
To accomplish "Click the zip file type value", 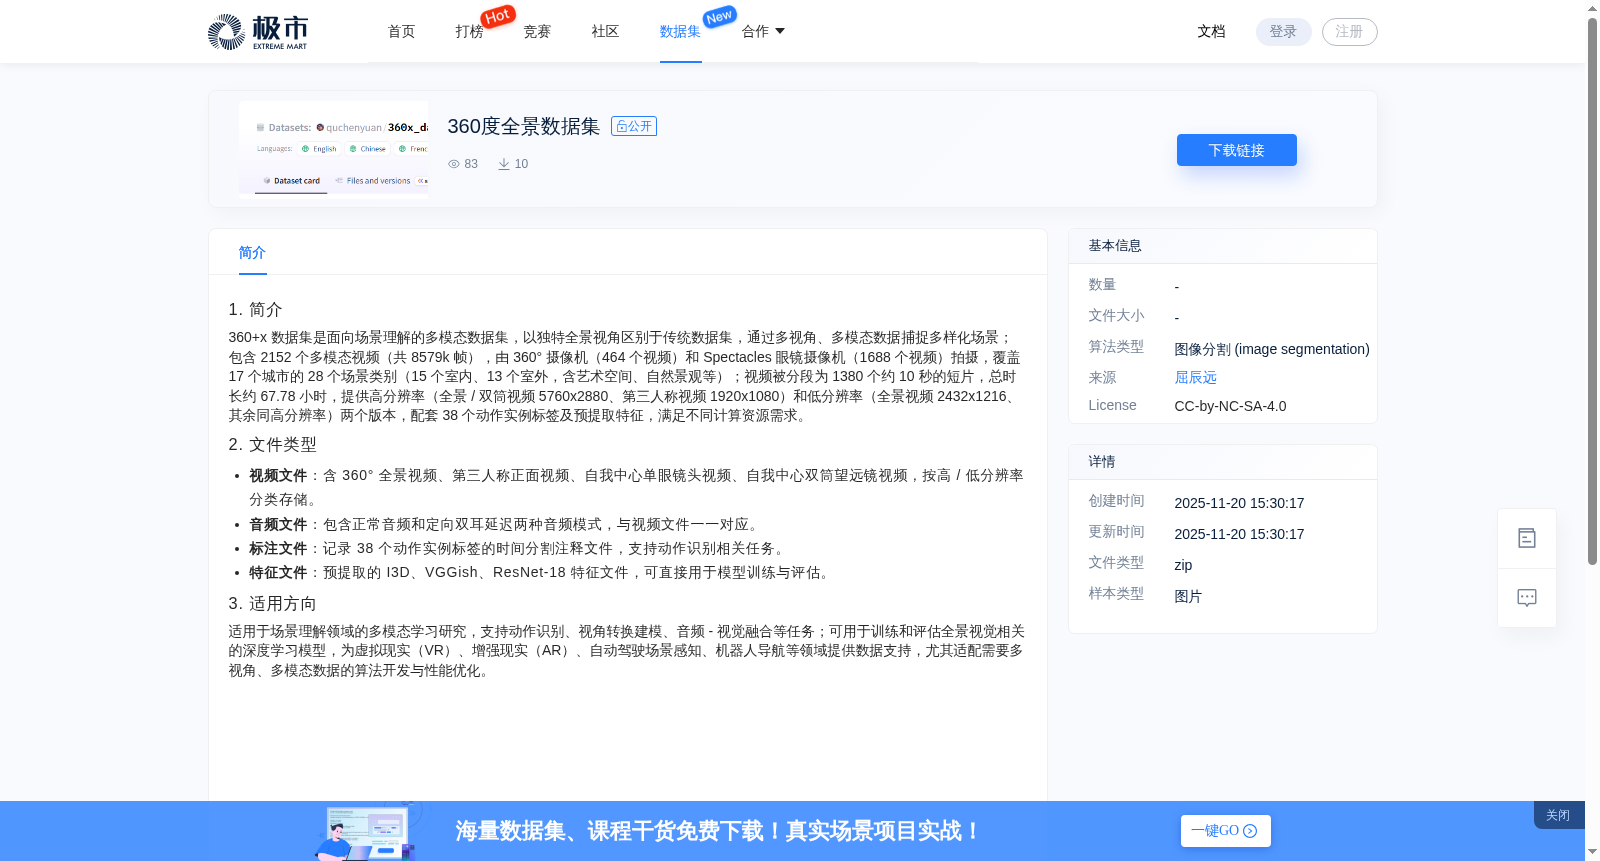I will tap(1183, 565).
